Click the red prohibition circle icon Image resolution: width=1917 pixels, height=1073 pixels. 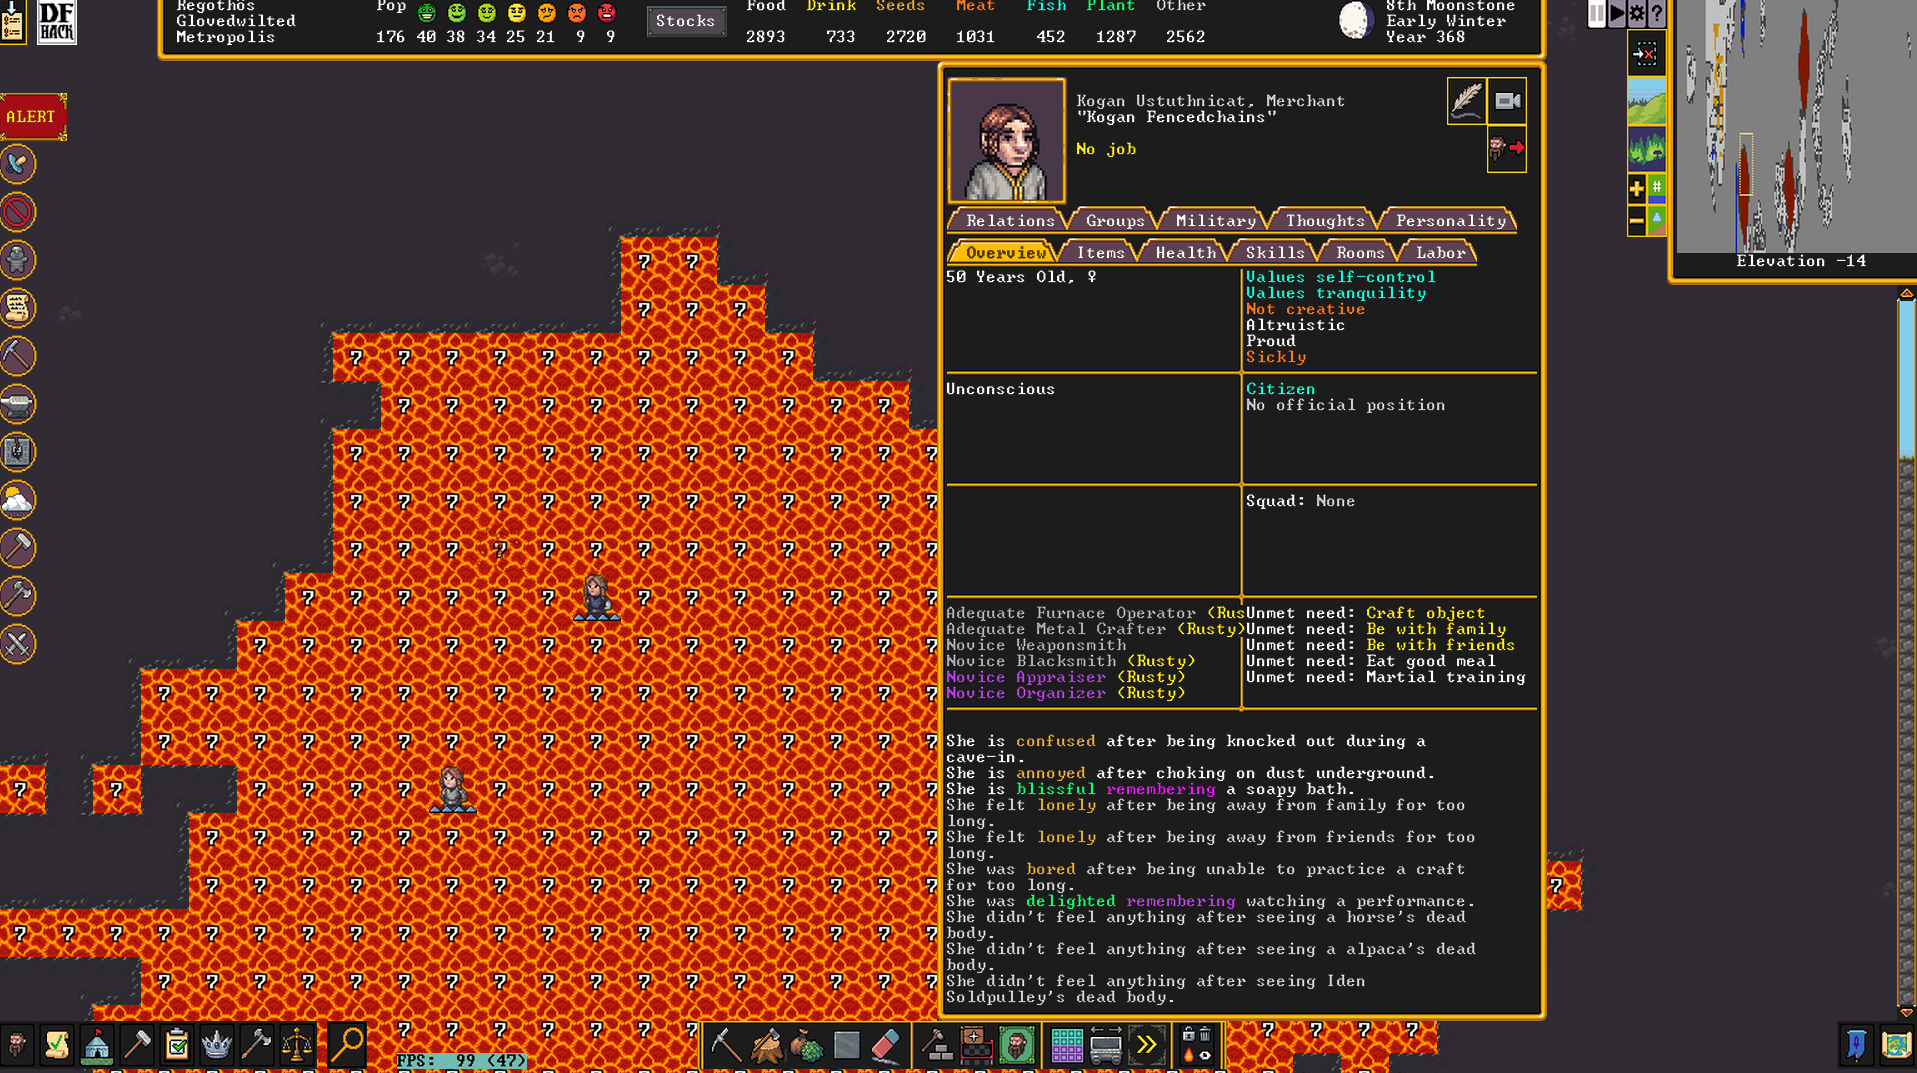tap(18, 213)
